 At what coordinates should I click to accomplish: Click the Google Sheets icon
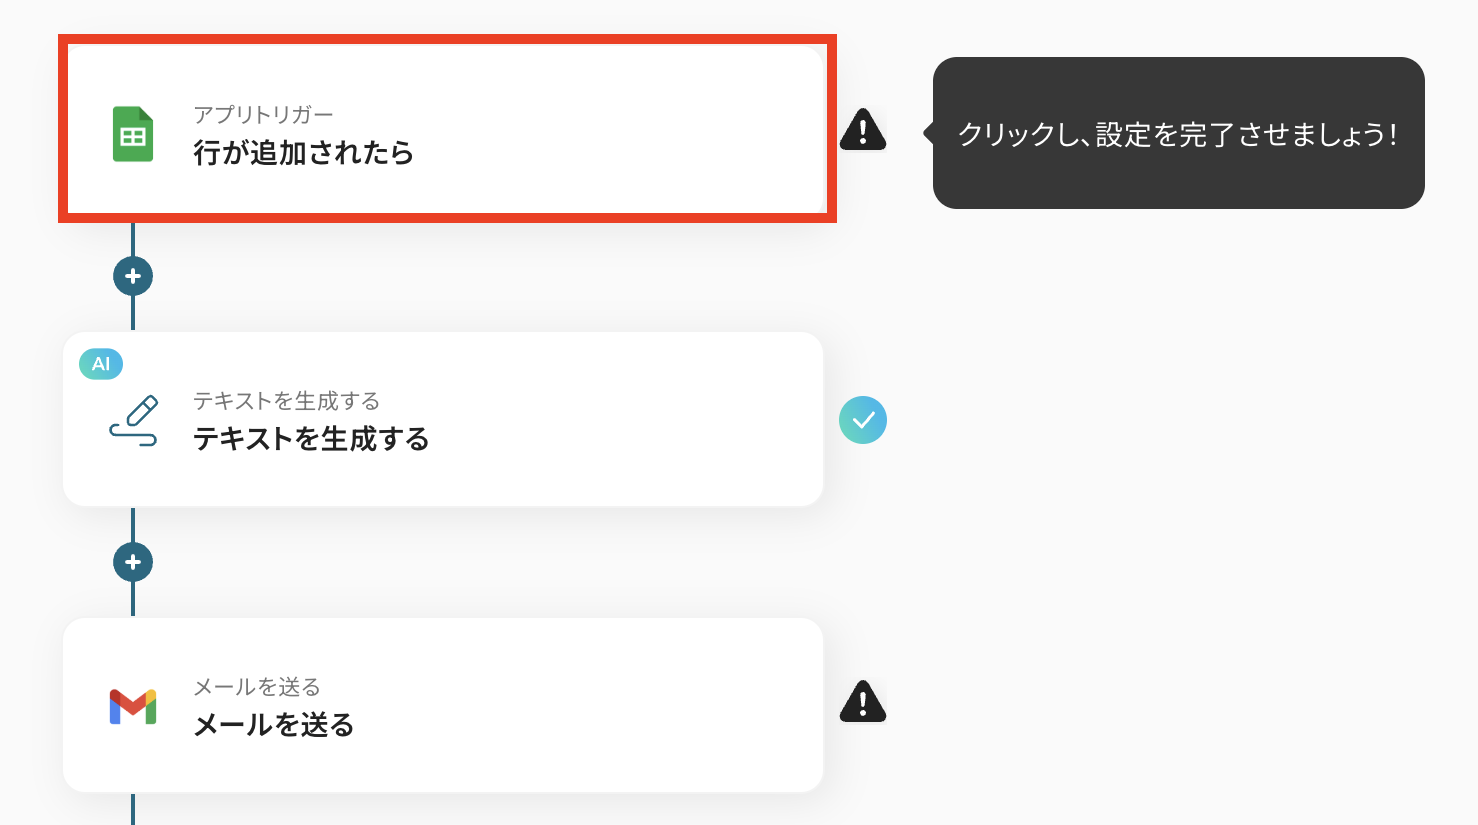coord(133,134)
